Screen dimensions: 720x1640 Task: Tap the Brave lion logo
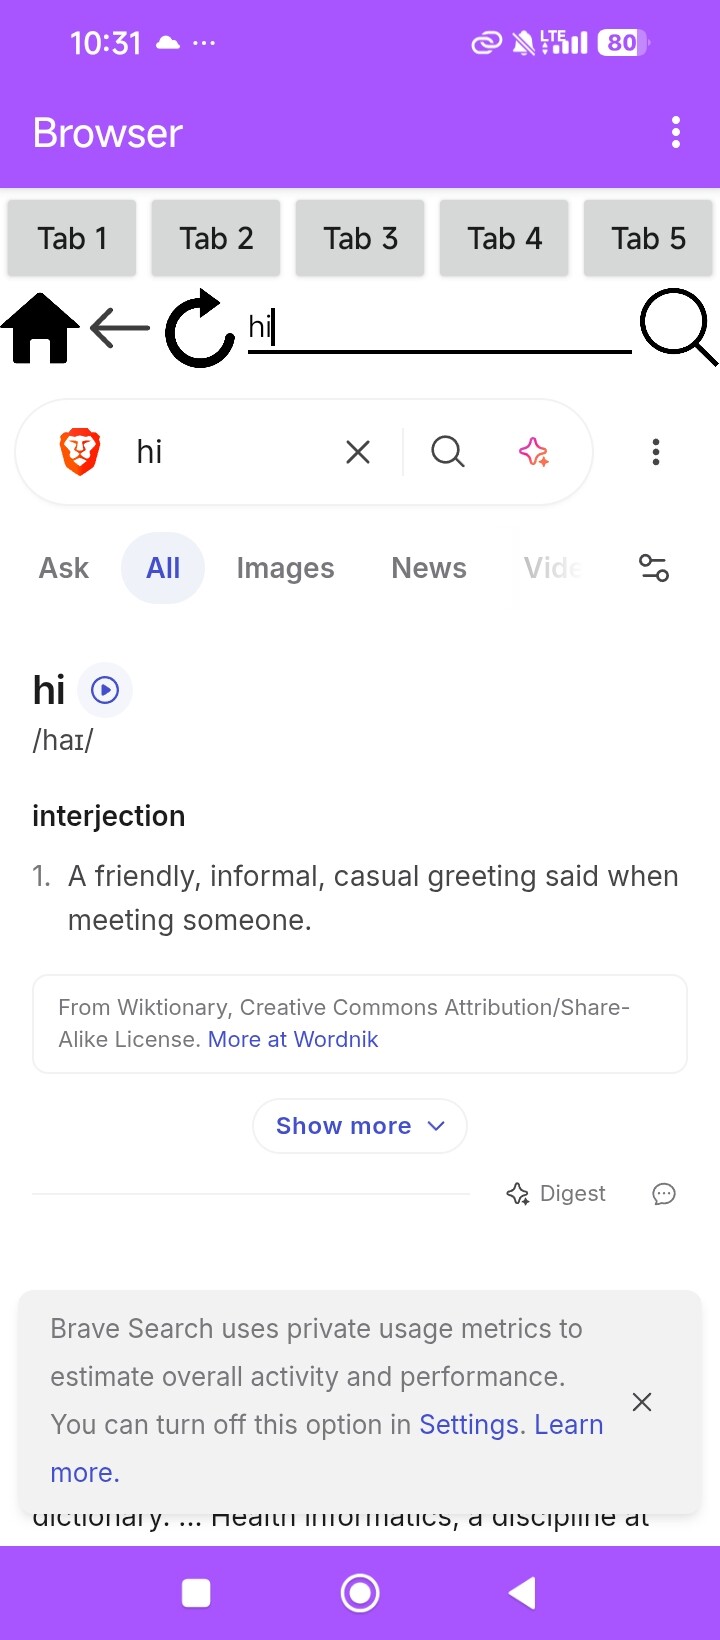click(80, 452)
